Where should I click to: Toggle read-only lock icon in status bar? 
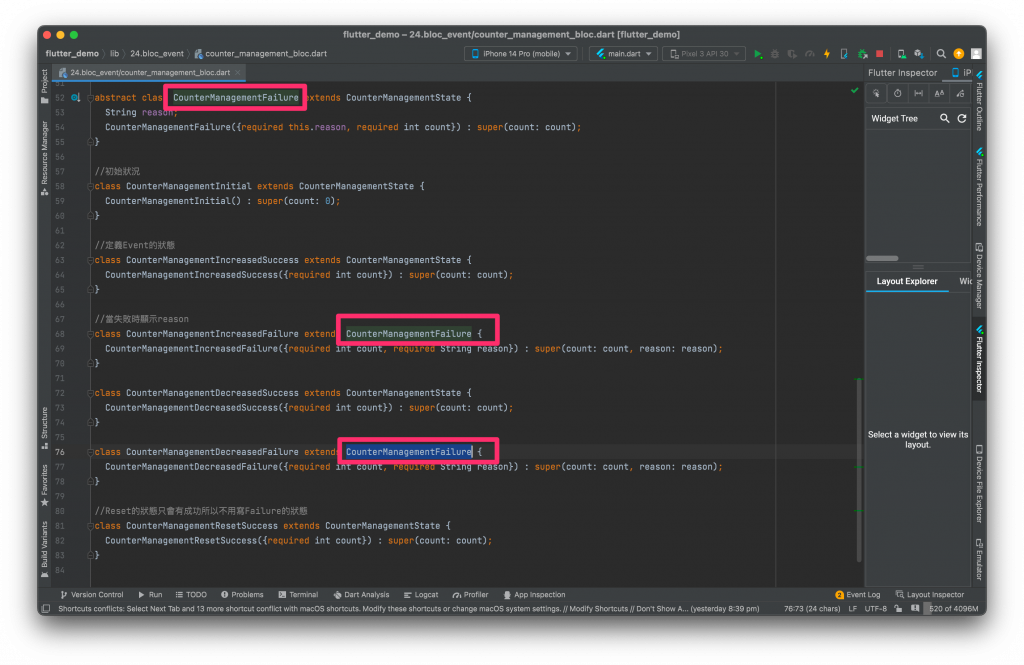click(x=898, y=609)
